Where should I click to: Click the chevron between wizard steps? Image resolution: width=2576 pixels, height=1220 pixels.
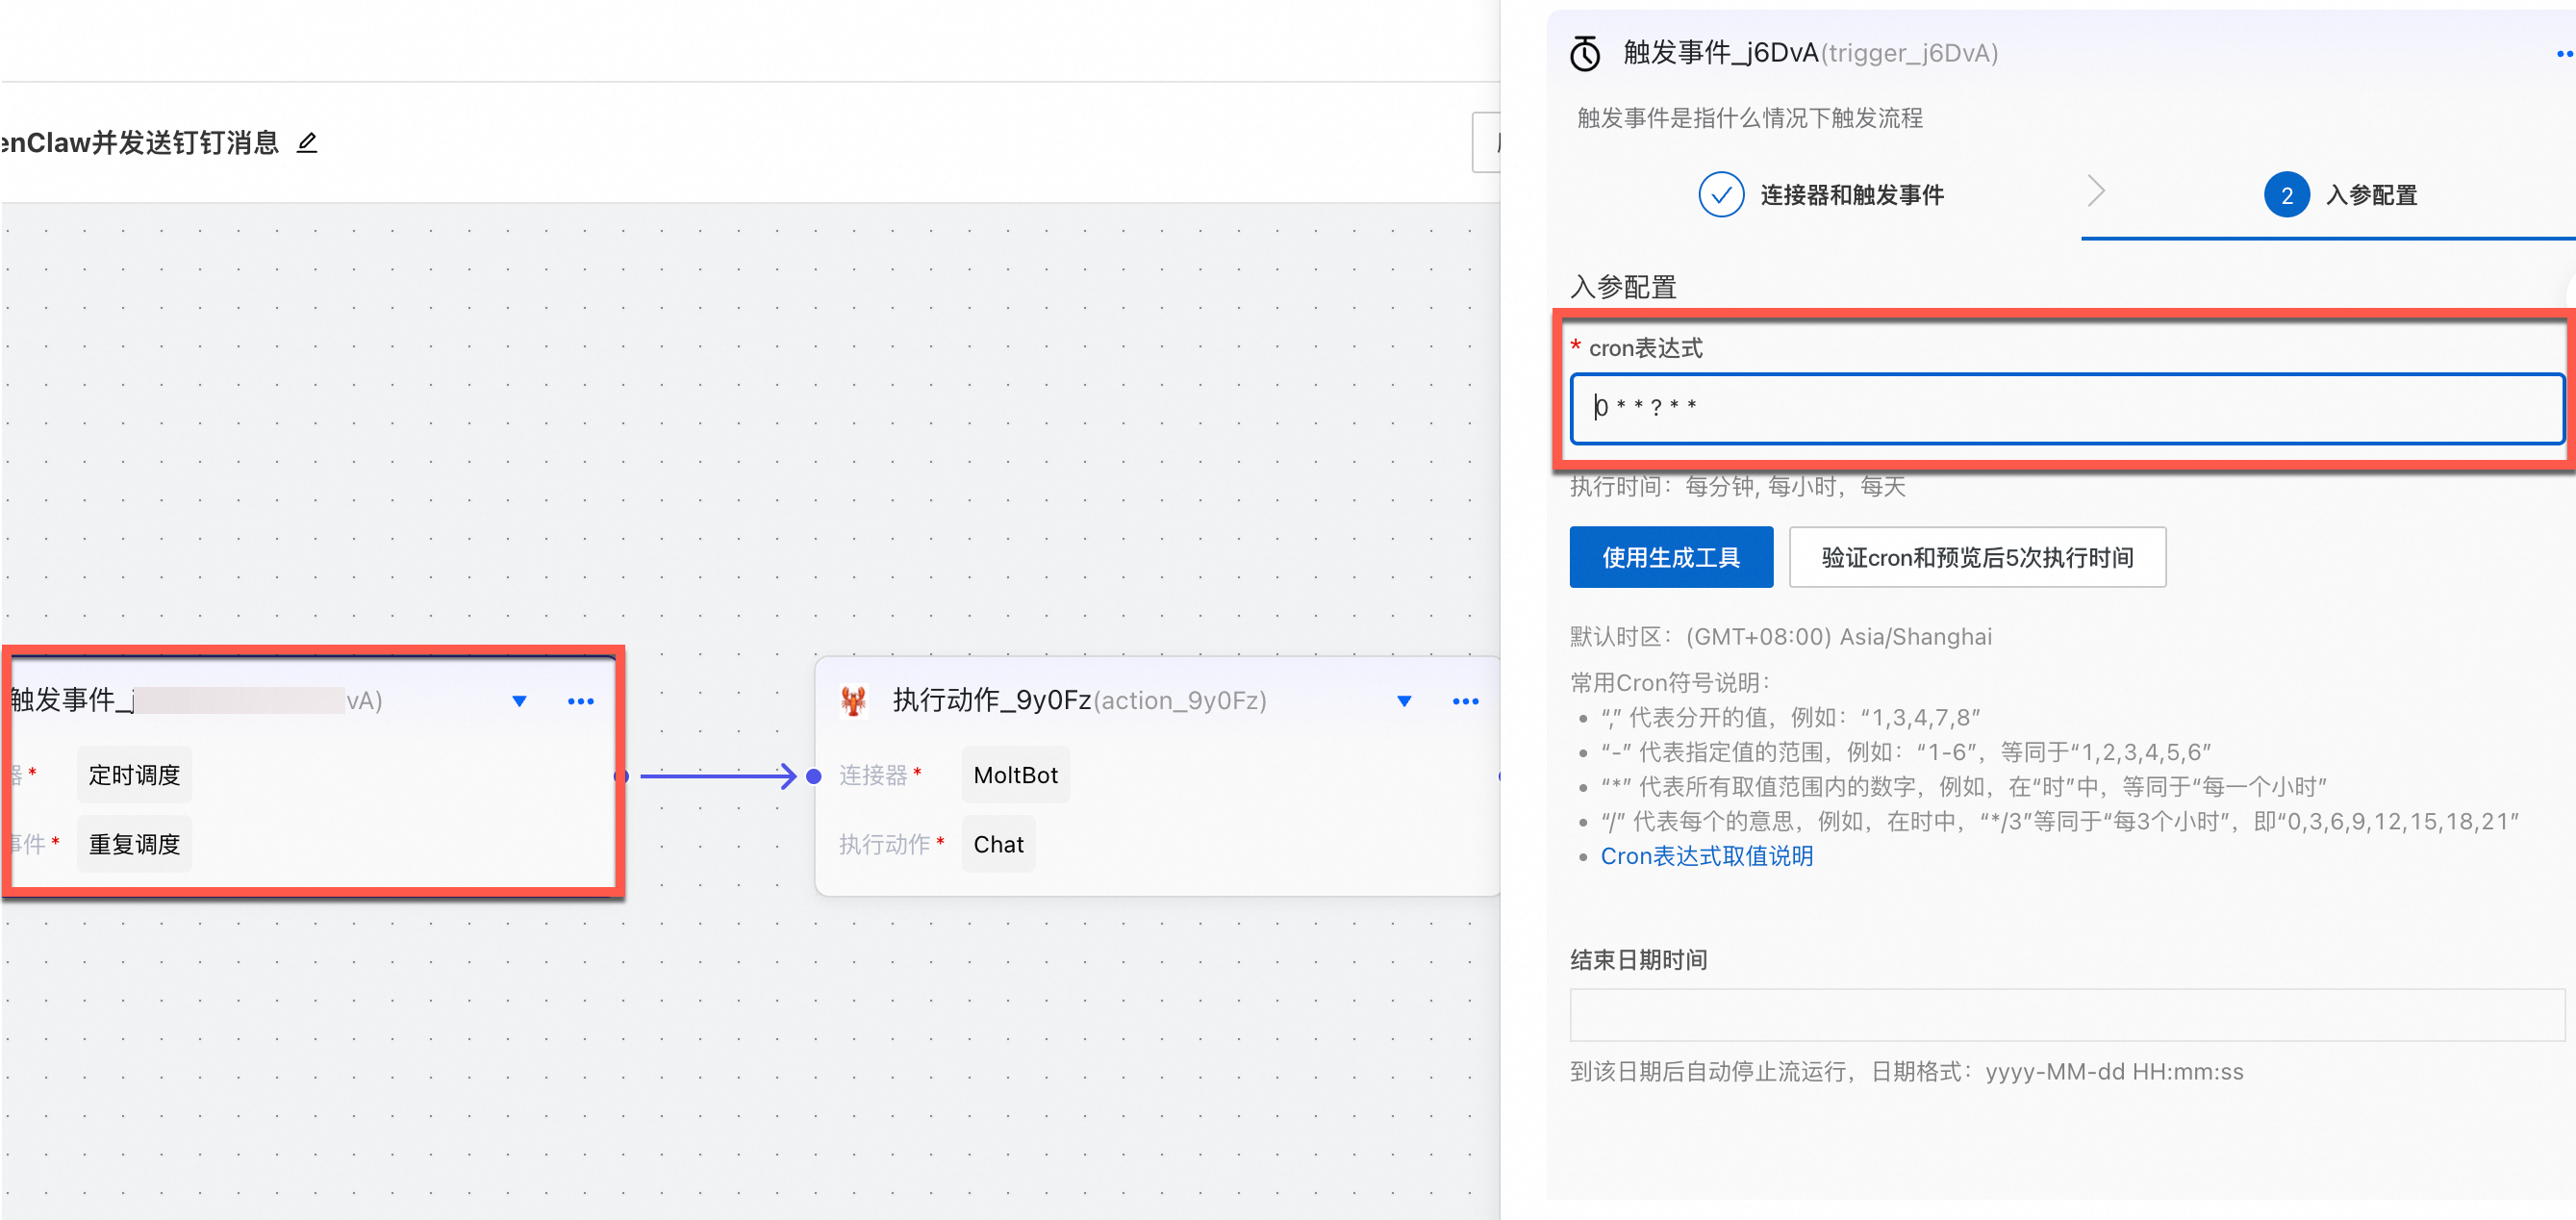coord(2096,190)
